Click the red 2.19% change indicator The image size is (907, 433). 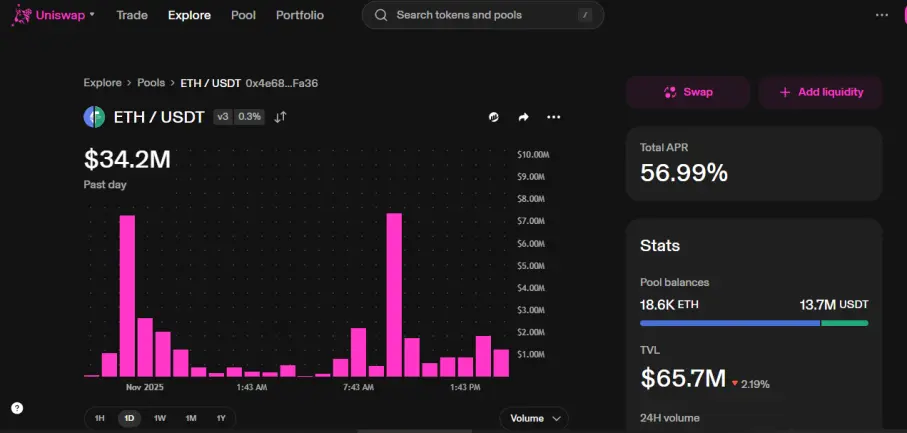coord(751,384)
